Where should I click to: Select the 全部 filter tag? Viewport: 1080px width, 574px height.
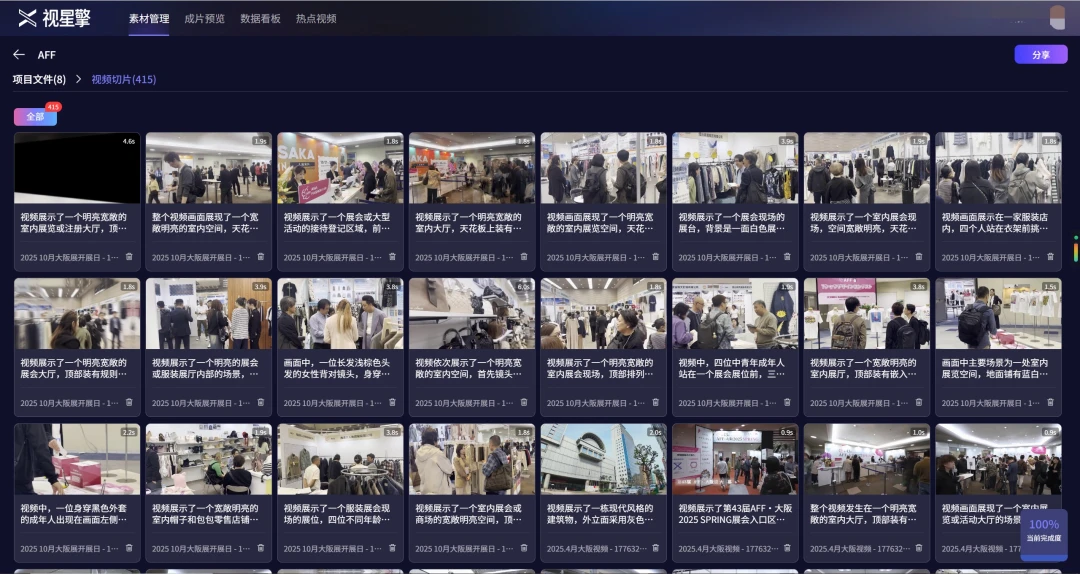coord(35,116)
